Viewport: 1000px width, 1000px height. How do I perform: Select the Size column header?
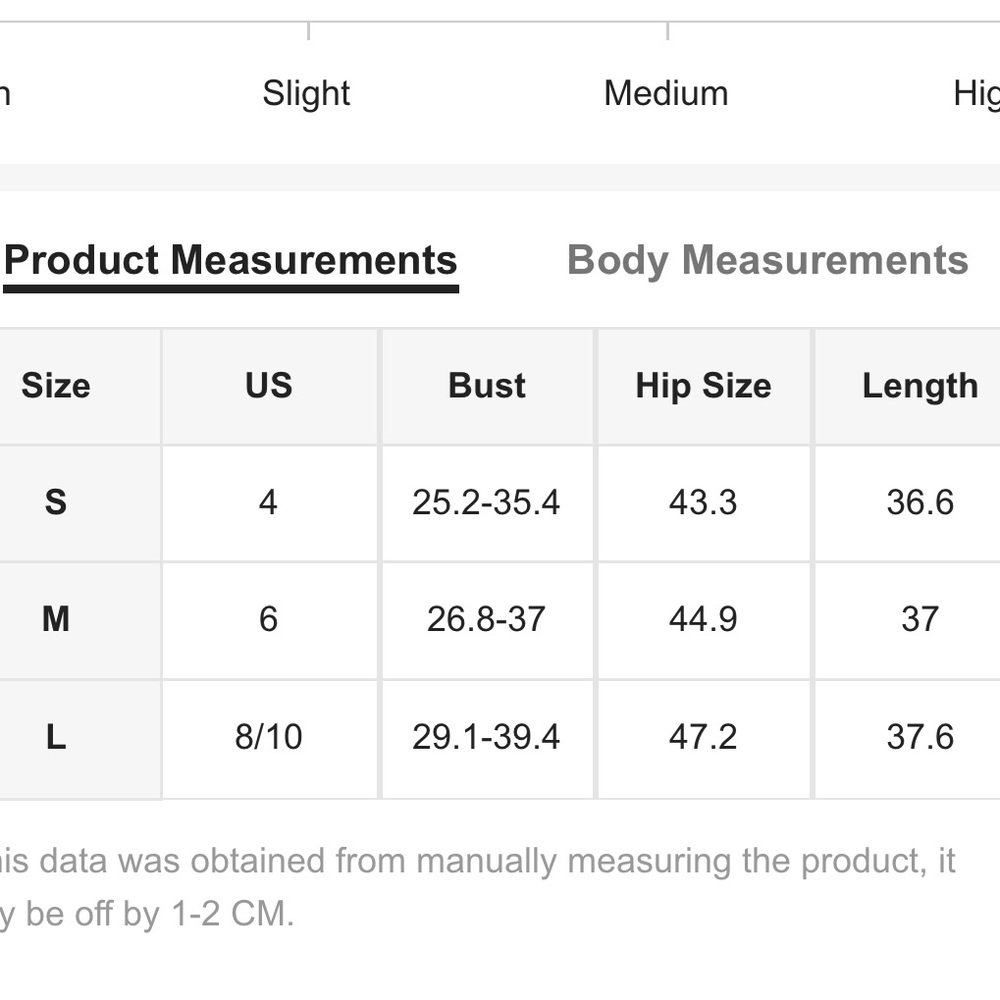point(56,386)
